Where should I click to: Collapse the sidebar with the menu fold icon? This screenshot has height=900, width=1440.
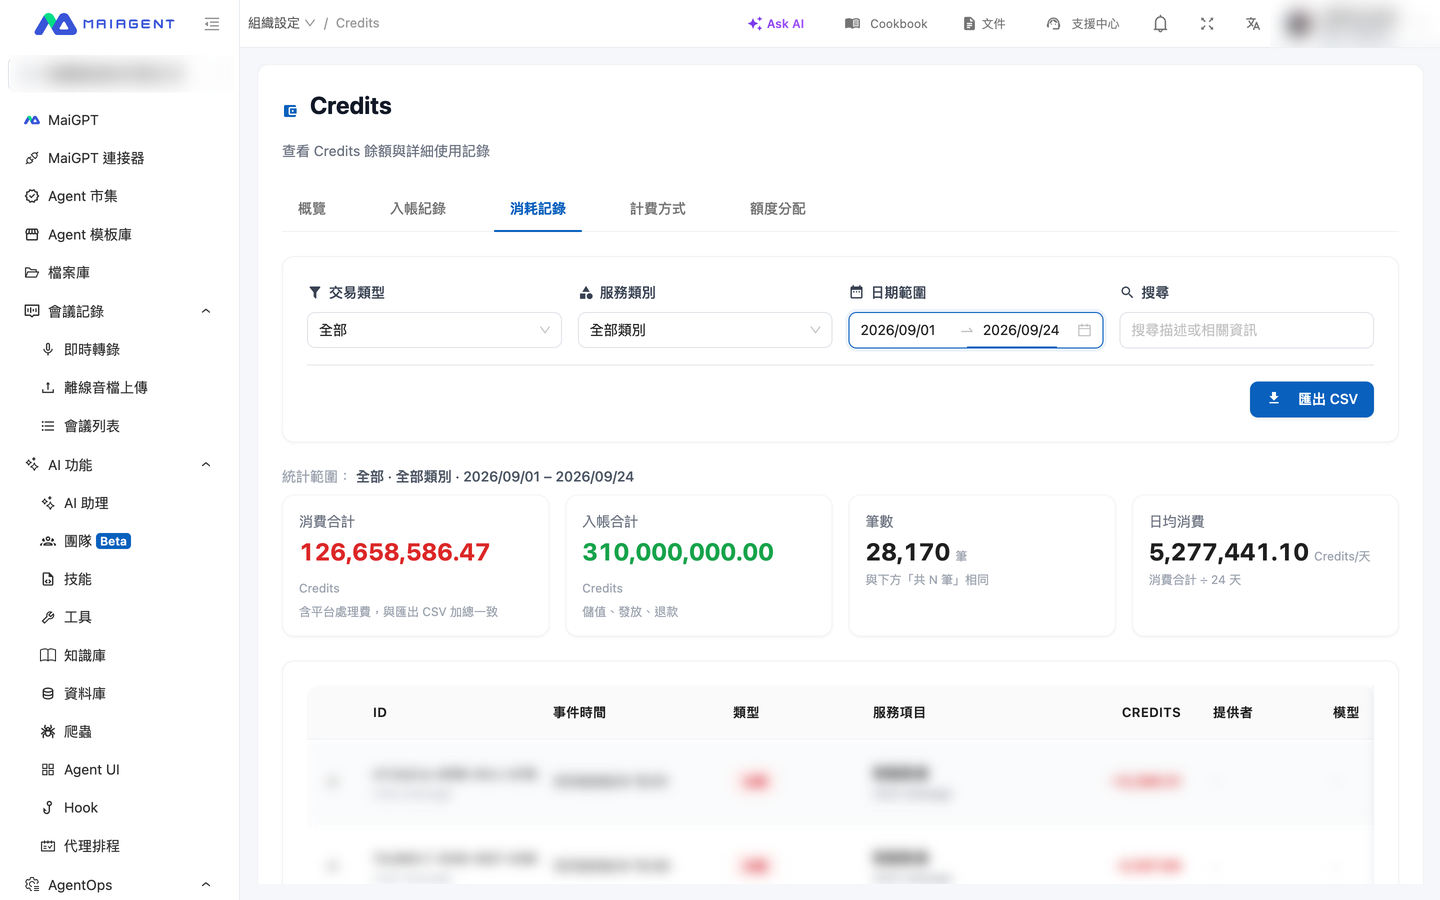pyautogui.click(x=212, y=24)
